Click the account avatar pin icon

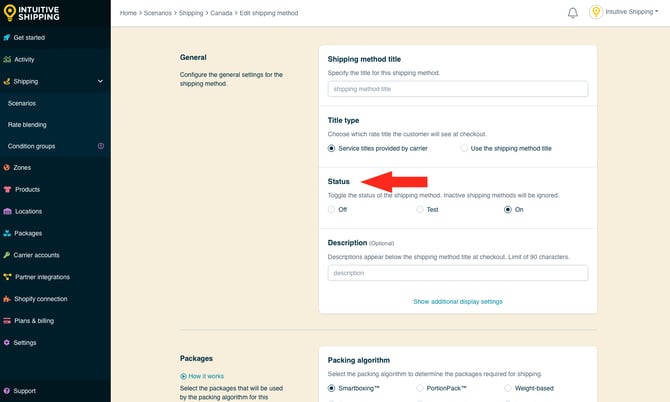[596, 12]
